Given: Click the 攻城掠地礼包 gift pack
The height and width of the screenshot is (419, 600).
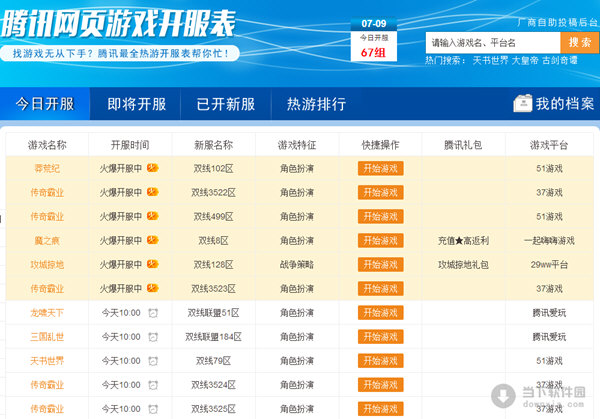Looking at the screenshot, I should 463,265.
